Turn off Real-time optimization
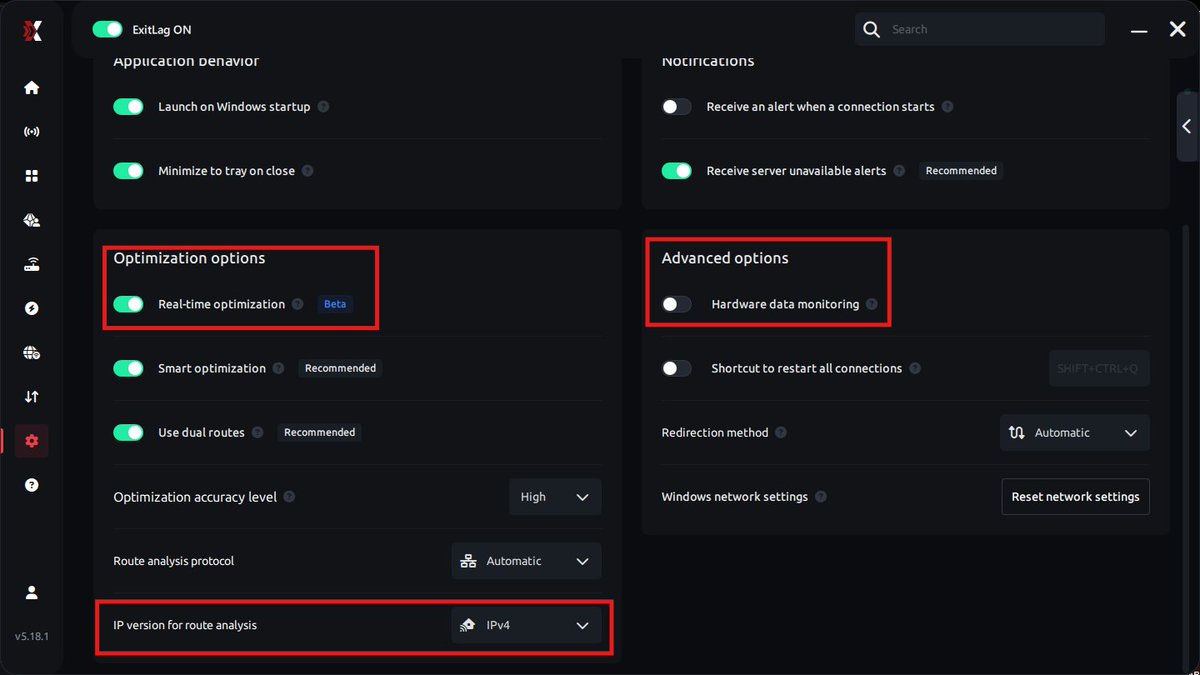This screenshot has width=1200, height=675. pyautogui.click(x=128, y=304)
